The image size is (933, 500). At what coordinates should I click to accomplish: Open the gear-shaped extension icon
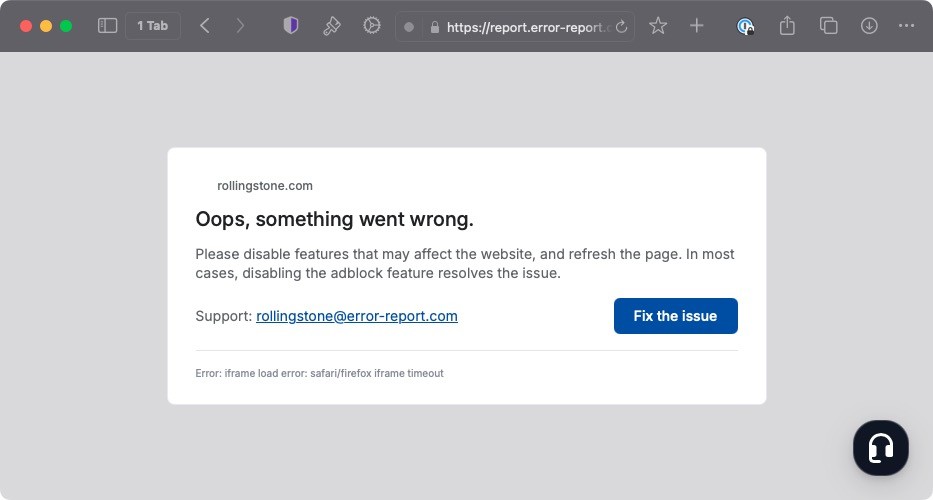[372, 26]
